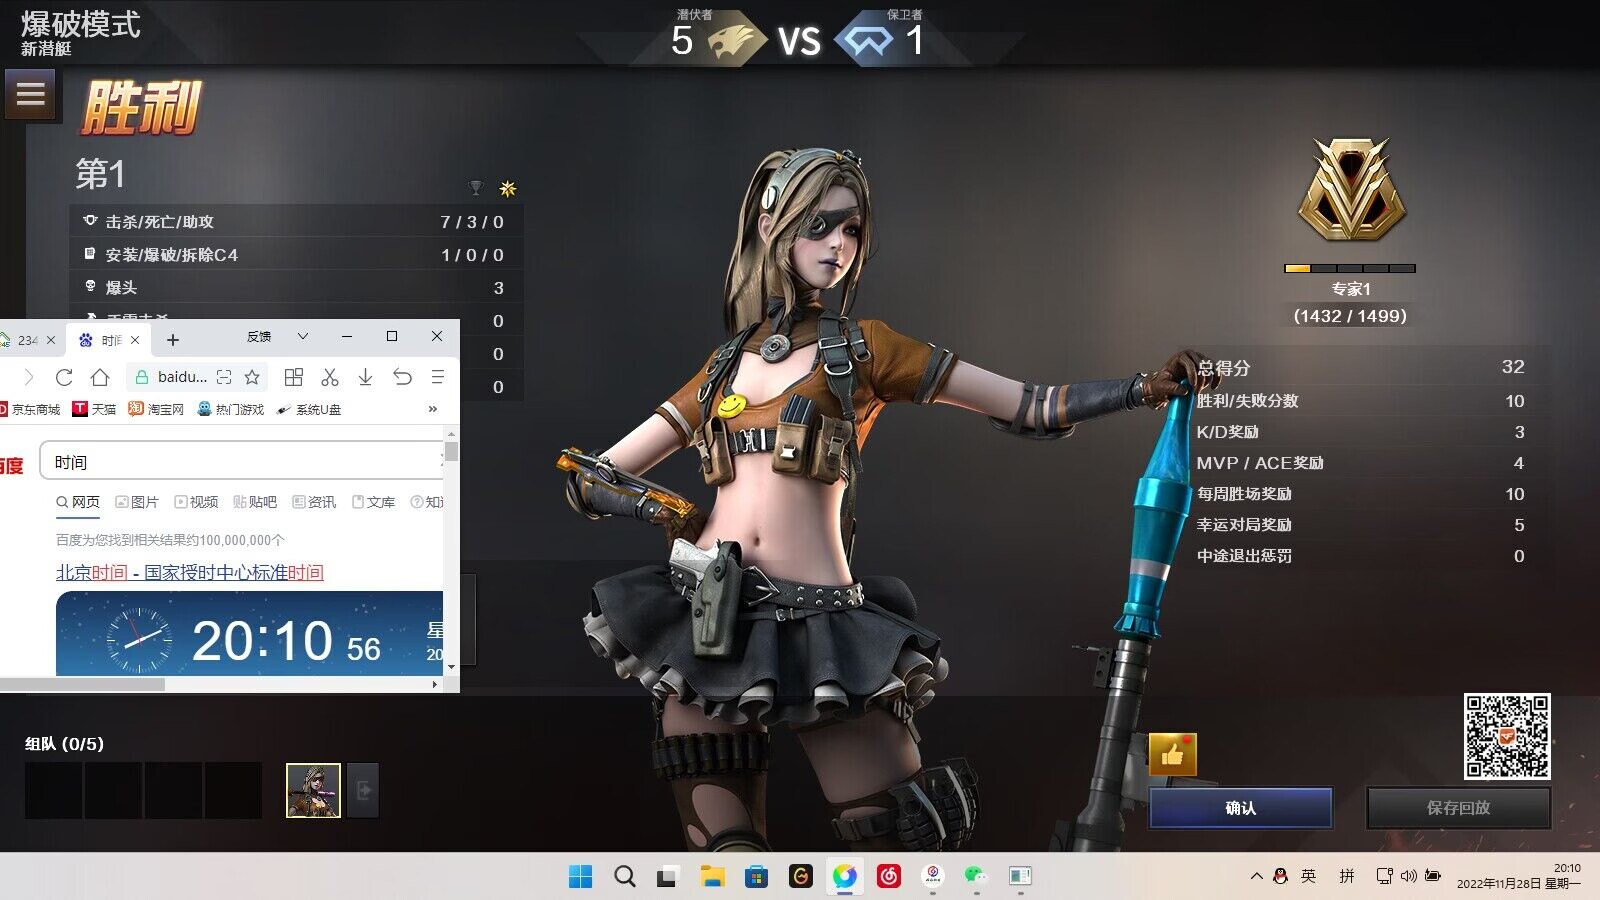Image resolution: width=1600 pixels, height=900 pixels.
Task: Open the taskbar search icon
Action: [x=625, y=876]
